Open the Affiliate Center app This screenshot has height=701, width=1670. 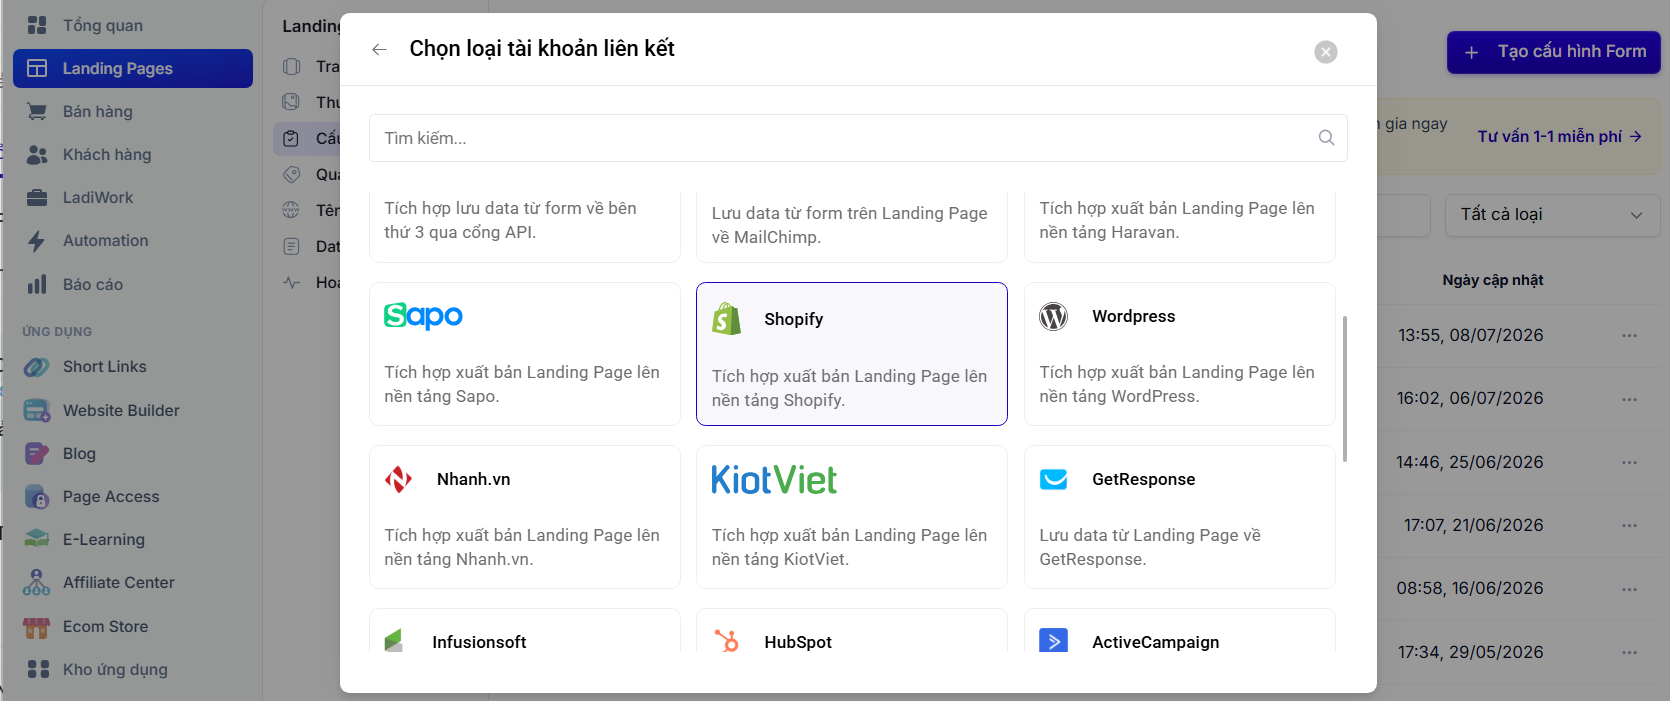click(133, 582)
